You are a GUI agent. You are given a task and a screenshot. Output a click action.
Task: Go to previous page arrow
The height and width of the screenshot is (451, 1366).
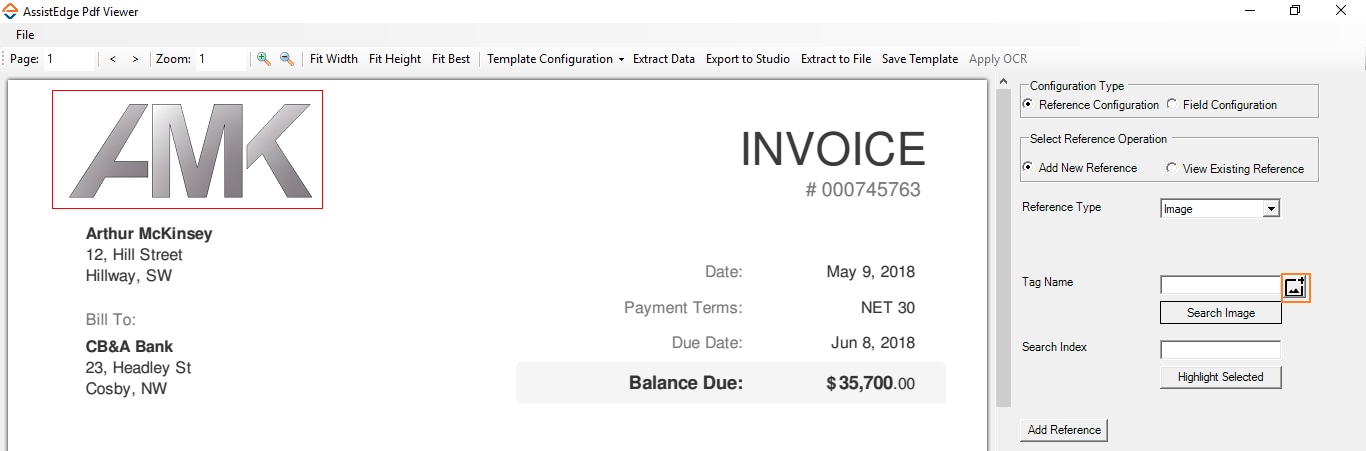click(113, 59)
